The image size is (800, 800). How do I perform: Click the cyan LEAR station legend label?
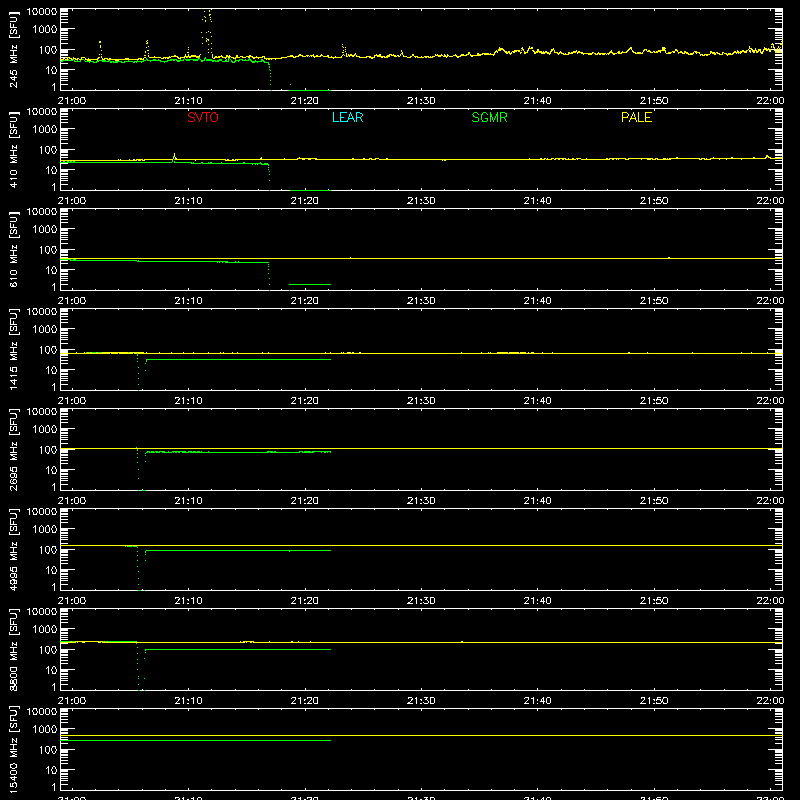click(347, 117)
